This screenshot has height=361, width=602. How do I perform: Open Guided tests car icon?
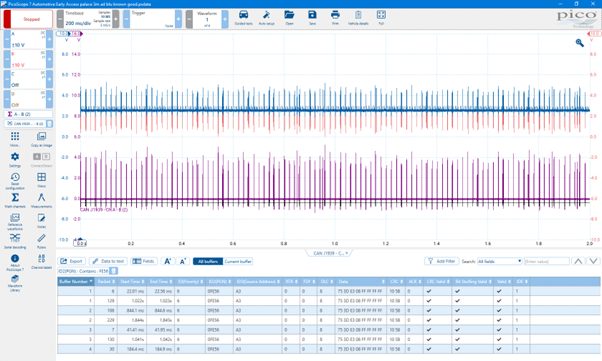(243, 18)
